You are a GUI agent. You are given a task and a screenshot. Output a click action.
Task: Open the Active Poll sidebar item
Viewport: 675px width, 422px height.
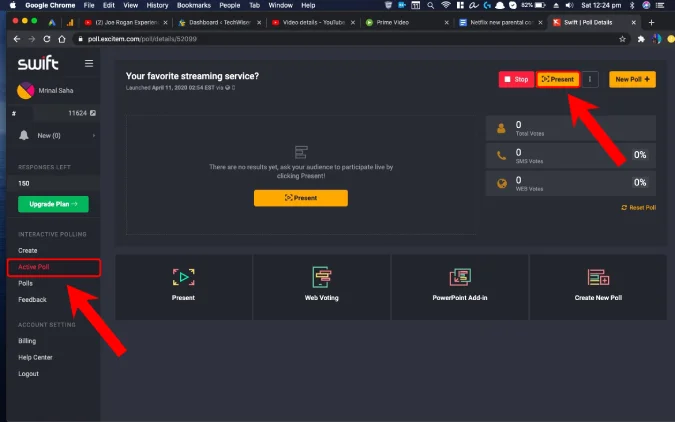tap(54, 267)
